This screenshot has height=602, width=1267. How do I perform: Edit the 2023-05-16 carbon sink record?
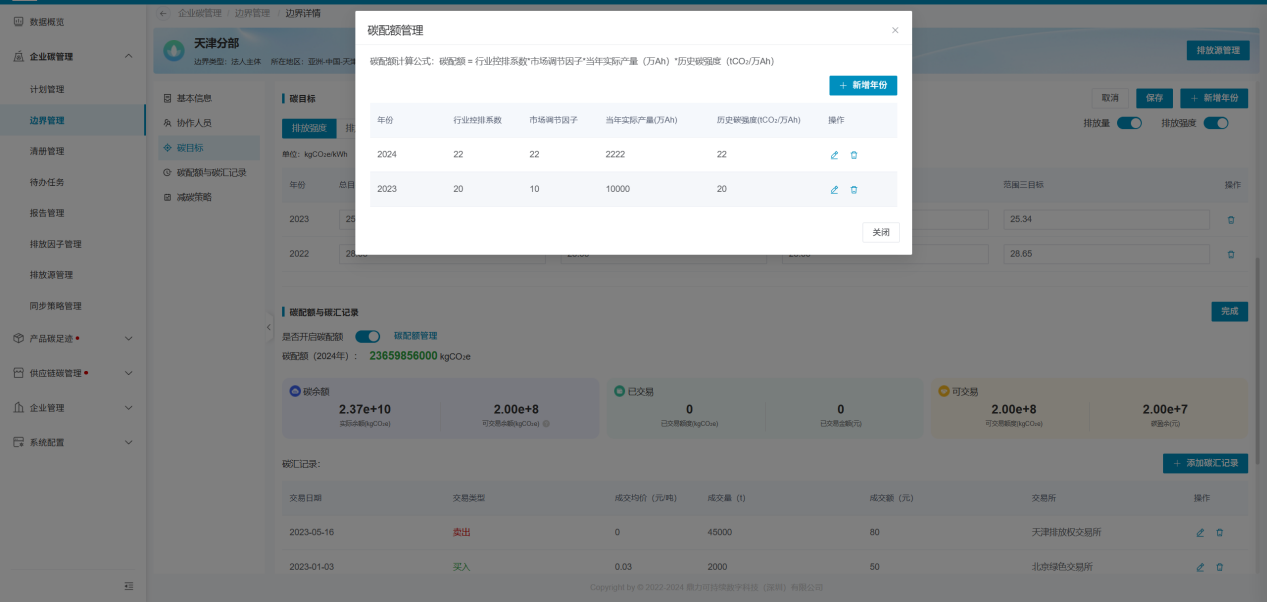[x=1200, y=533]
